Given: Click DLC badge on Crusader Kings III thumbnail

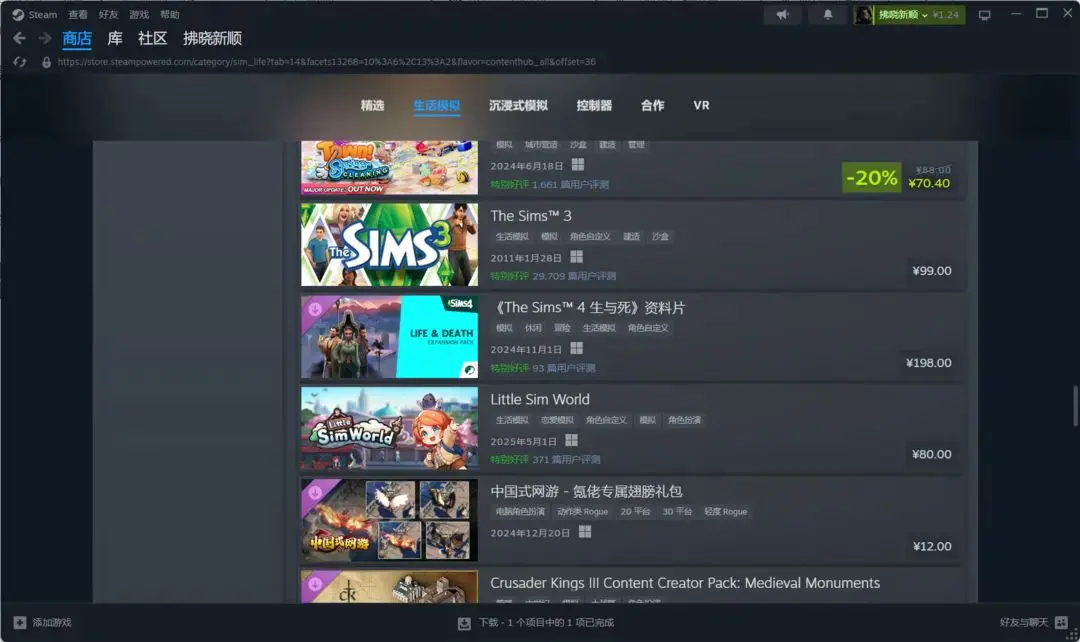Looking at the screenshot, I should pos(315,584).
